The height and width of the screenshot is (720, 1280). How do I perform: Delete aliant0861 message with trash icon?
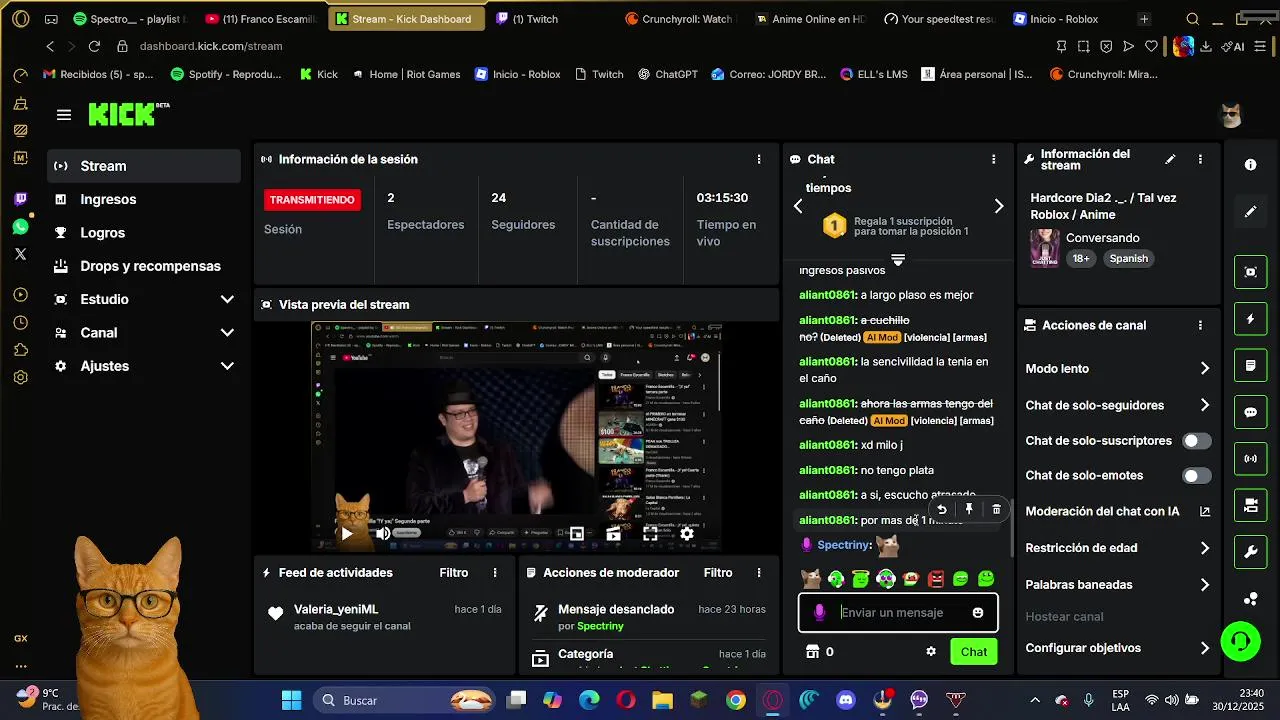(996, 509)
